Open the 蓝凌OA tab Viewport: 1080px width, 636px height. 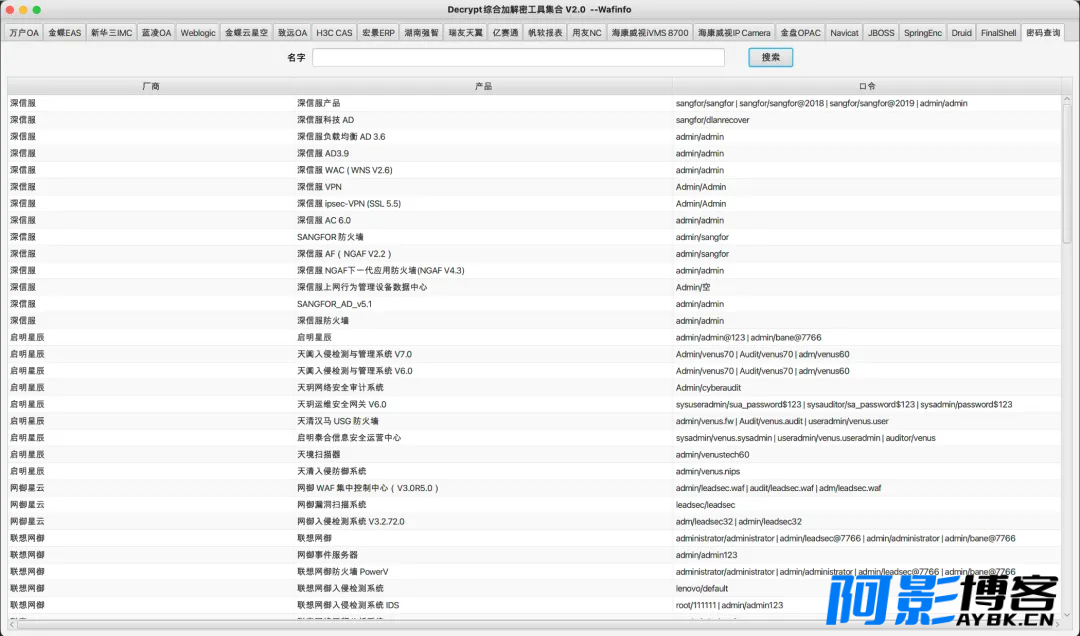pyautogui.click(x=156, y=32)
